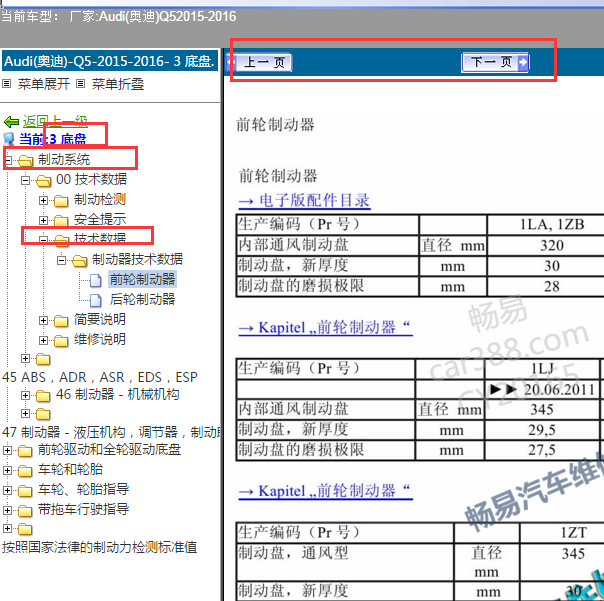The height and width of the screenshot is (601, 604).
Task: Expand the 车轮和轮胎 node
Action: pyautogui.click(x=7, y=470)
